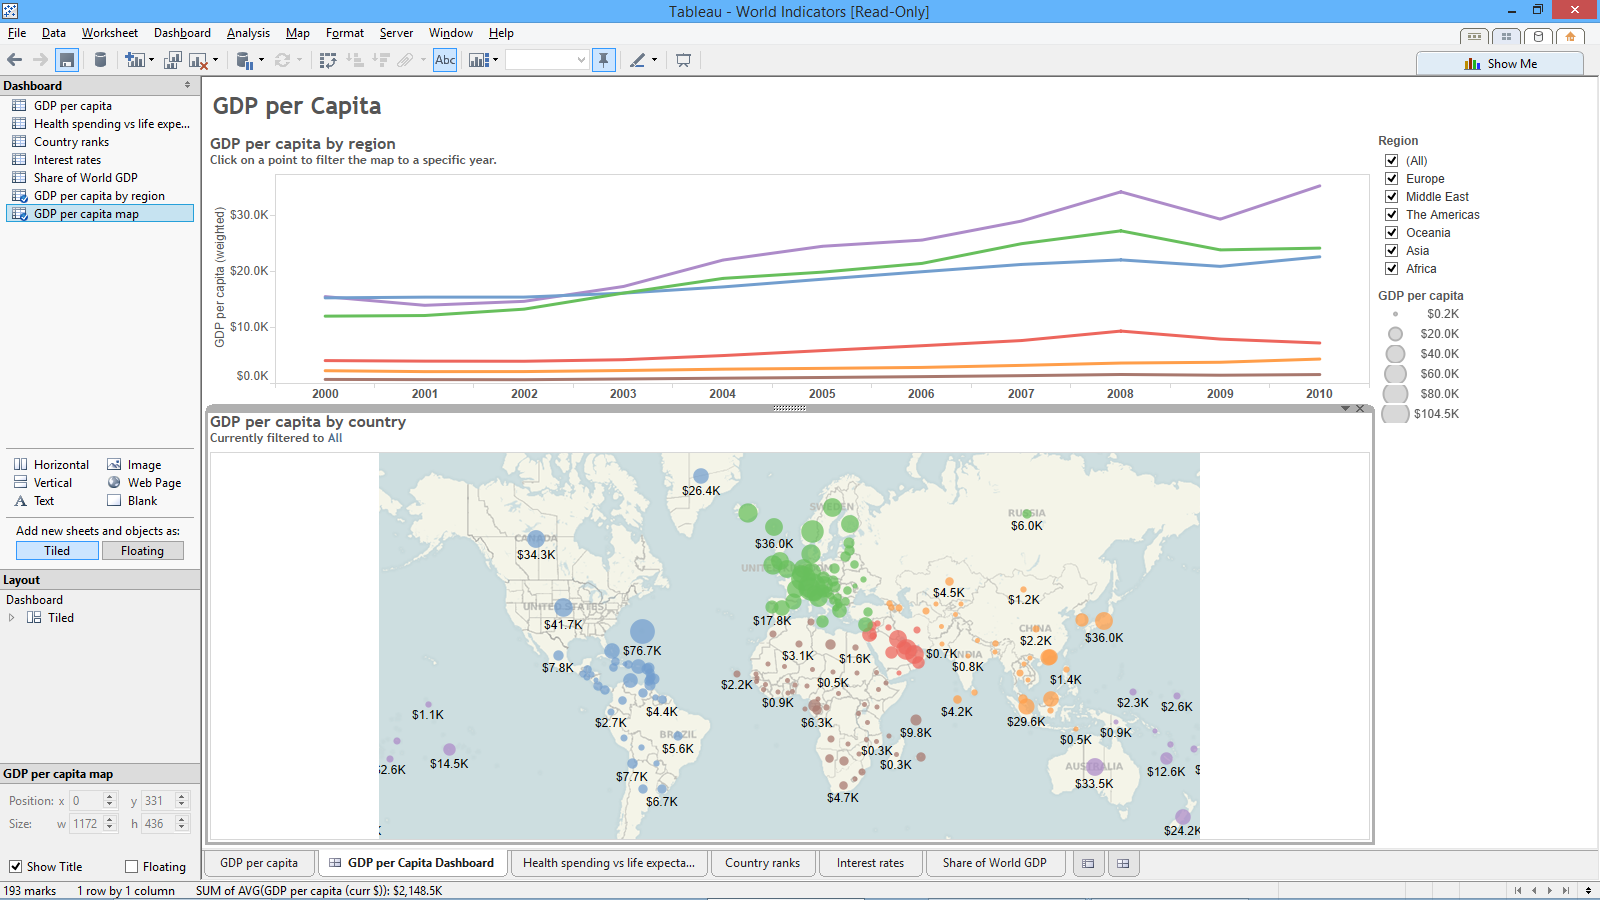Click the Show Me button

[x=1499, y=64]
